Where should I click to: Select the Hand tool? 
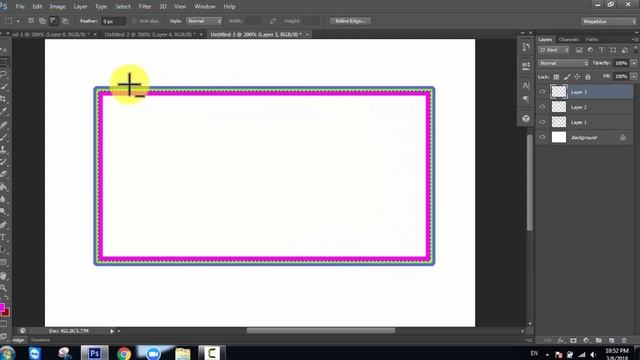click(4, 276)
